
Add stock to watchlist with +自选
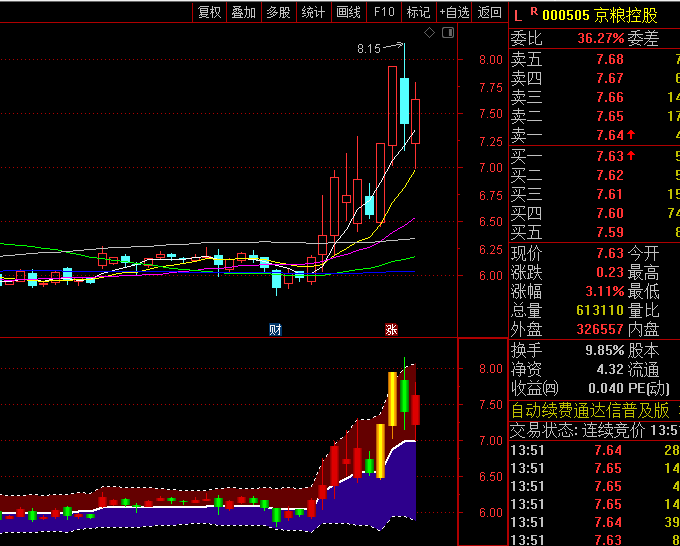(x=453, y=12)
